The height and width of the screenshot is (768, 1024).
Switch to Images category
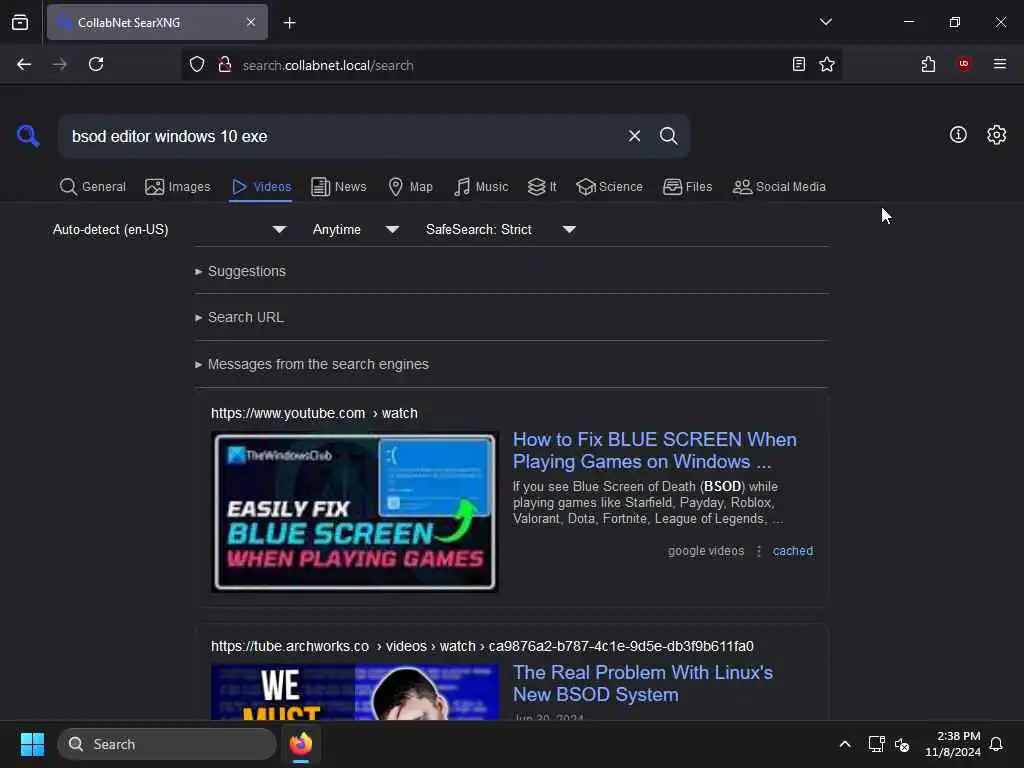point(178,187)
